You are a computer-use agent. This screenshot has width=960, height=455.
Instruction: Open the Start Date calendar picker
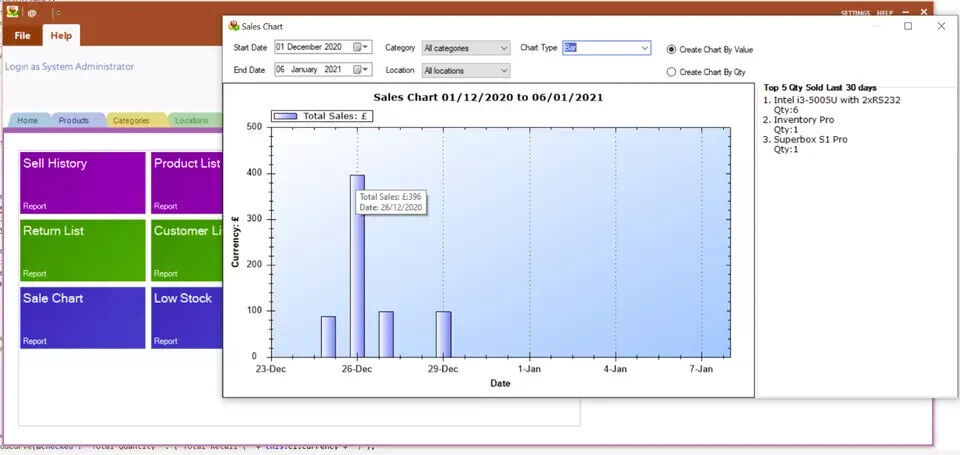click(x=361, y=47)
